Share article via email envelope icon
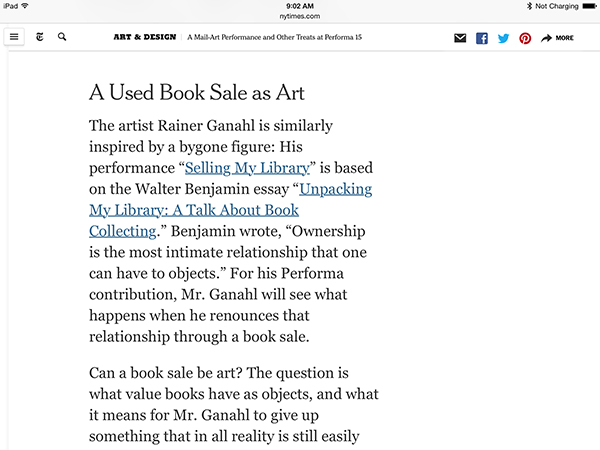 460,38
